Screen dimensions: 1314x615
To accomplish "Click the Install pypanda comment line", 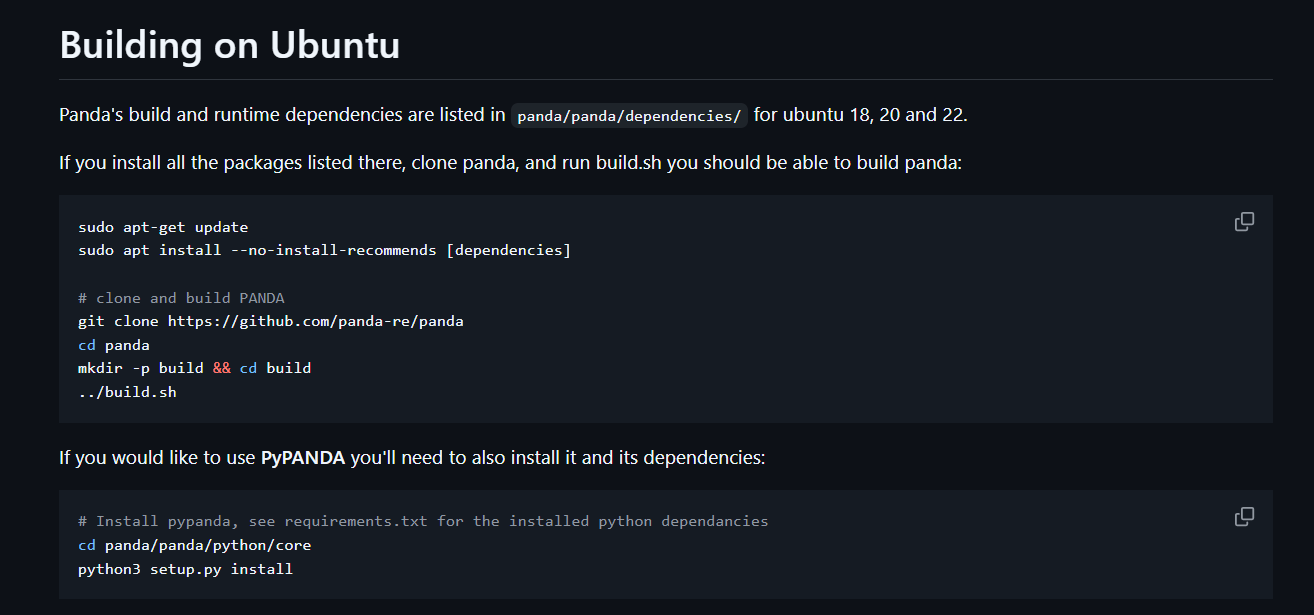I will [x=423, y=521].
